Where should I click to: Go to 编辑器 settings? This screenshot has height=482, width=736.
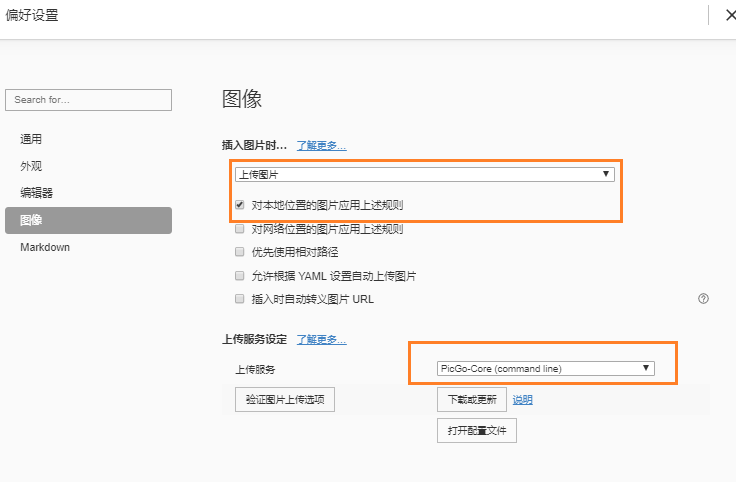click(36, 192)
